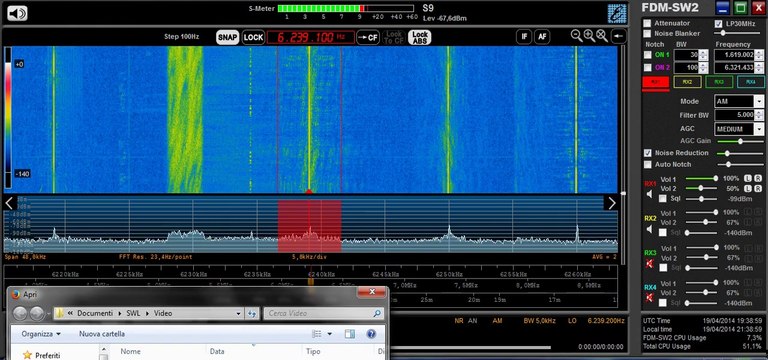Enable the Noise Blanker checkbox
The height and width of the screenshot is (360, 768).
[648, 34]
